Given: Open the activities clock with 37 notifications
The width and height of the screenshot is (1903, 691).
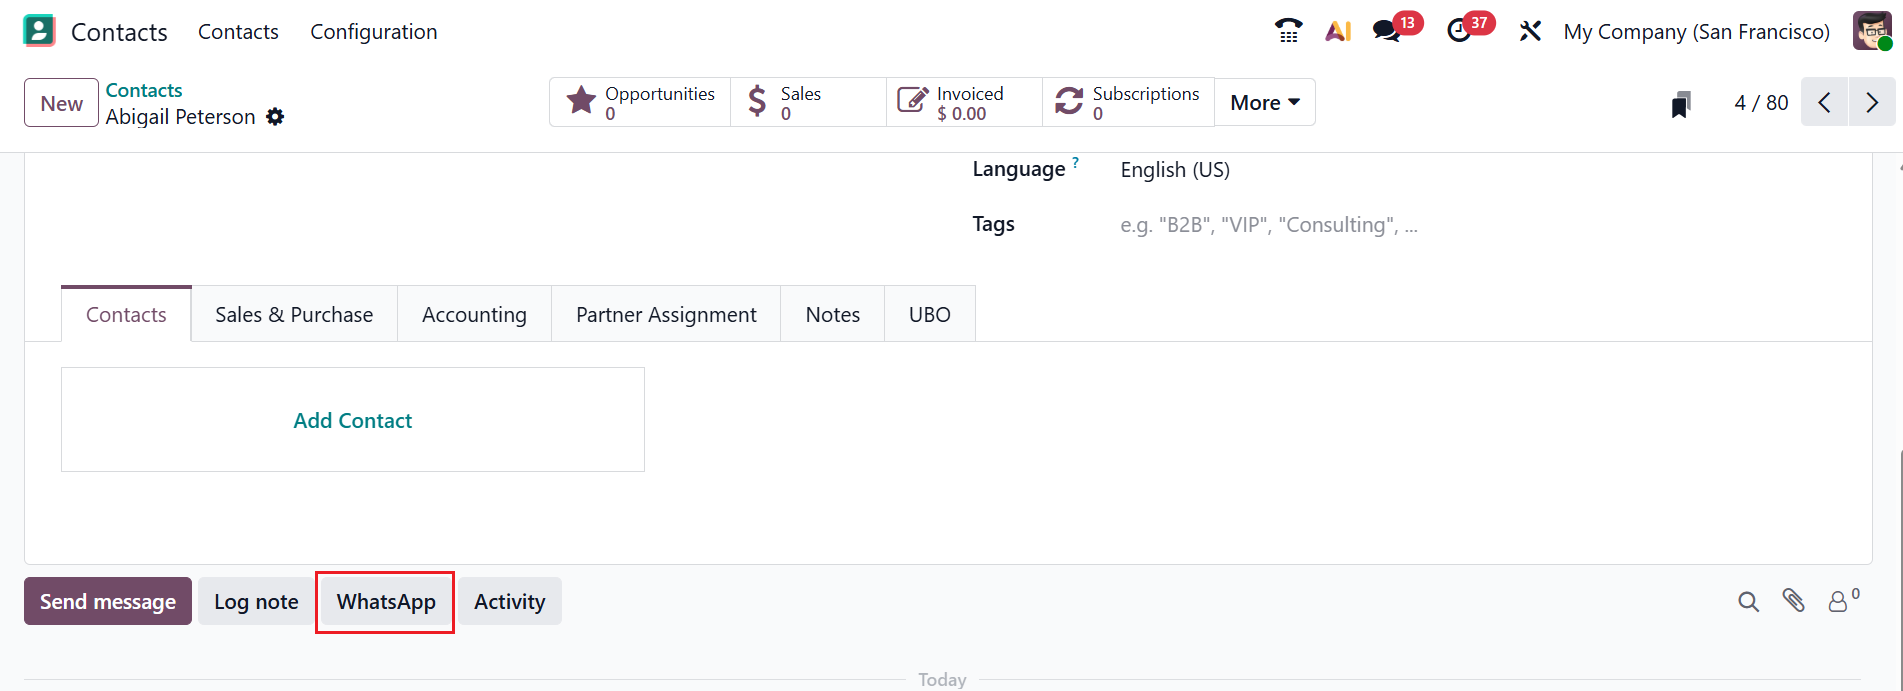Looking at the screenshot, I should [x=1460, y=31].
